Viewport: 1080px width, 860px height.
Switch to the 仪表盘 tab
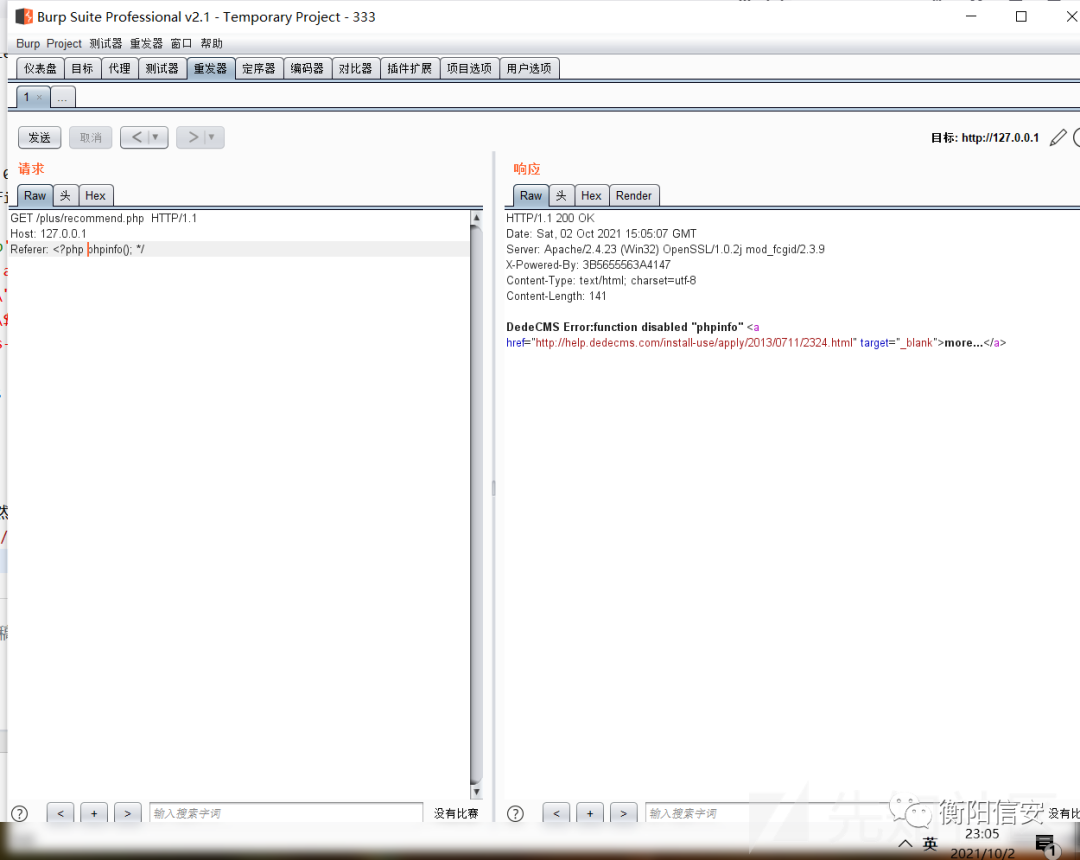point(41,68)
